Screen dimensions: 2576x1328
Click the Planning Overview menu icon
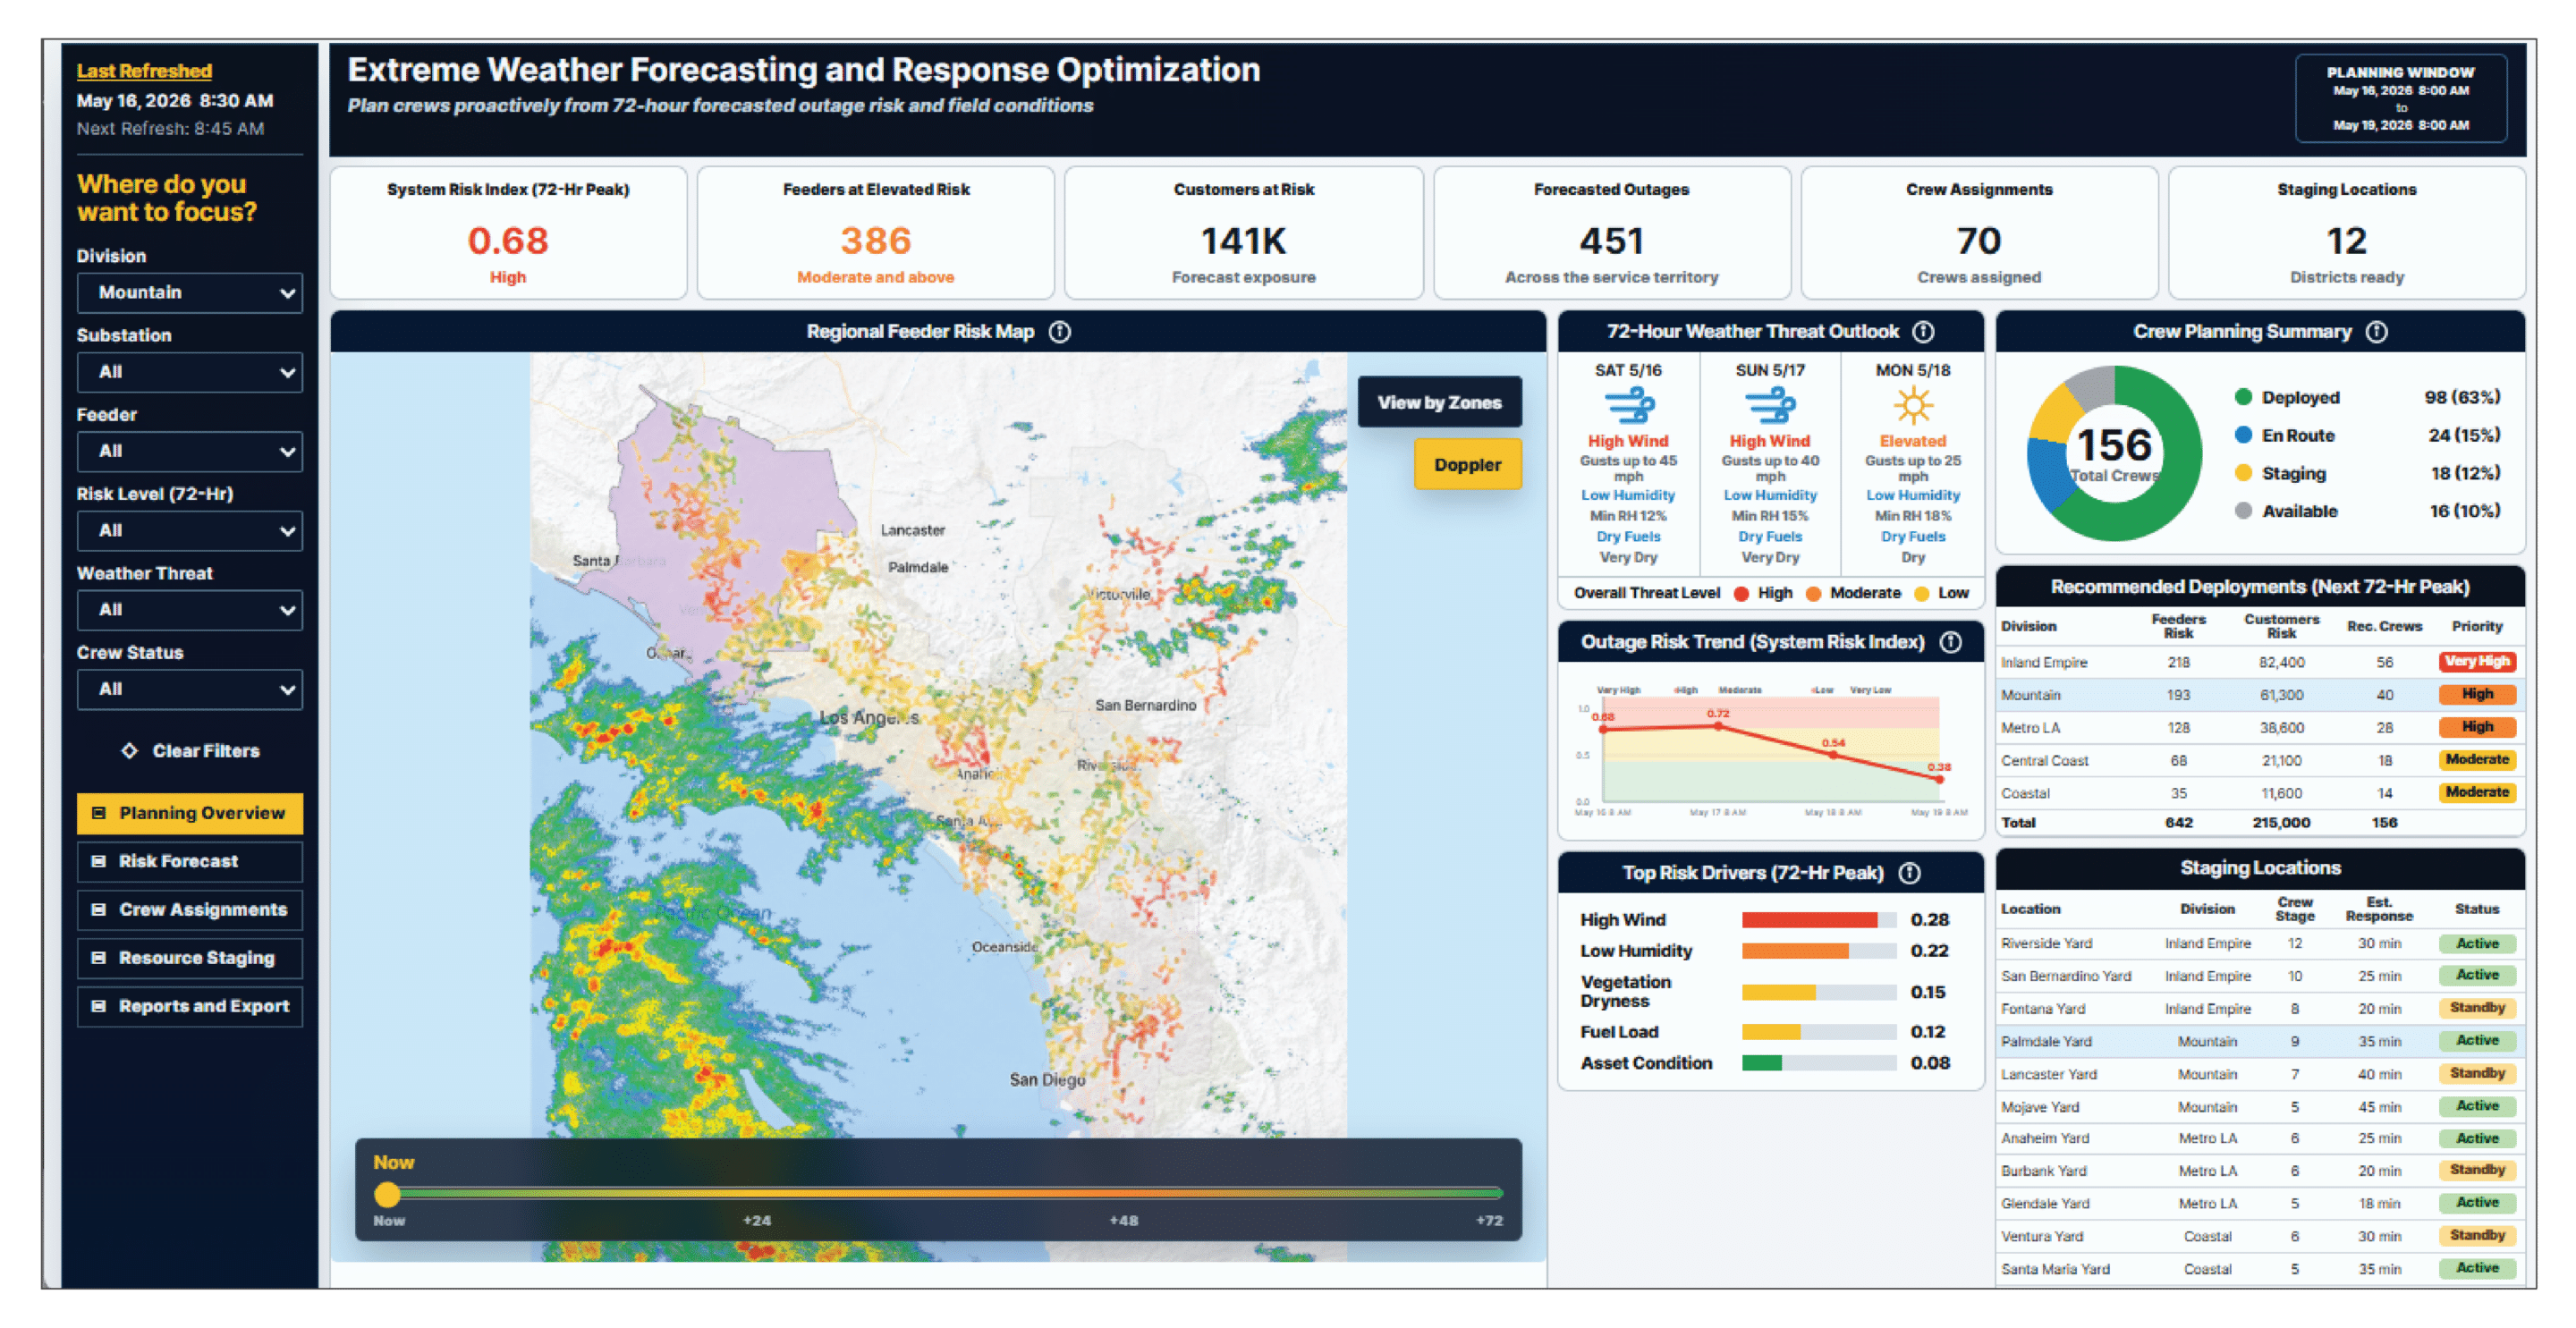tap(99, 813)
